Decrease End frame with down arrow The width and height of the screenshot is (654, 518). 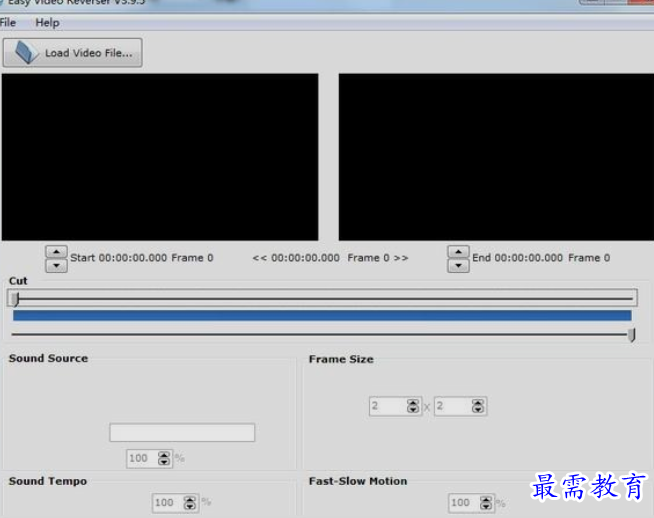458,266
